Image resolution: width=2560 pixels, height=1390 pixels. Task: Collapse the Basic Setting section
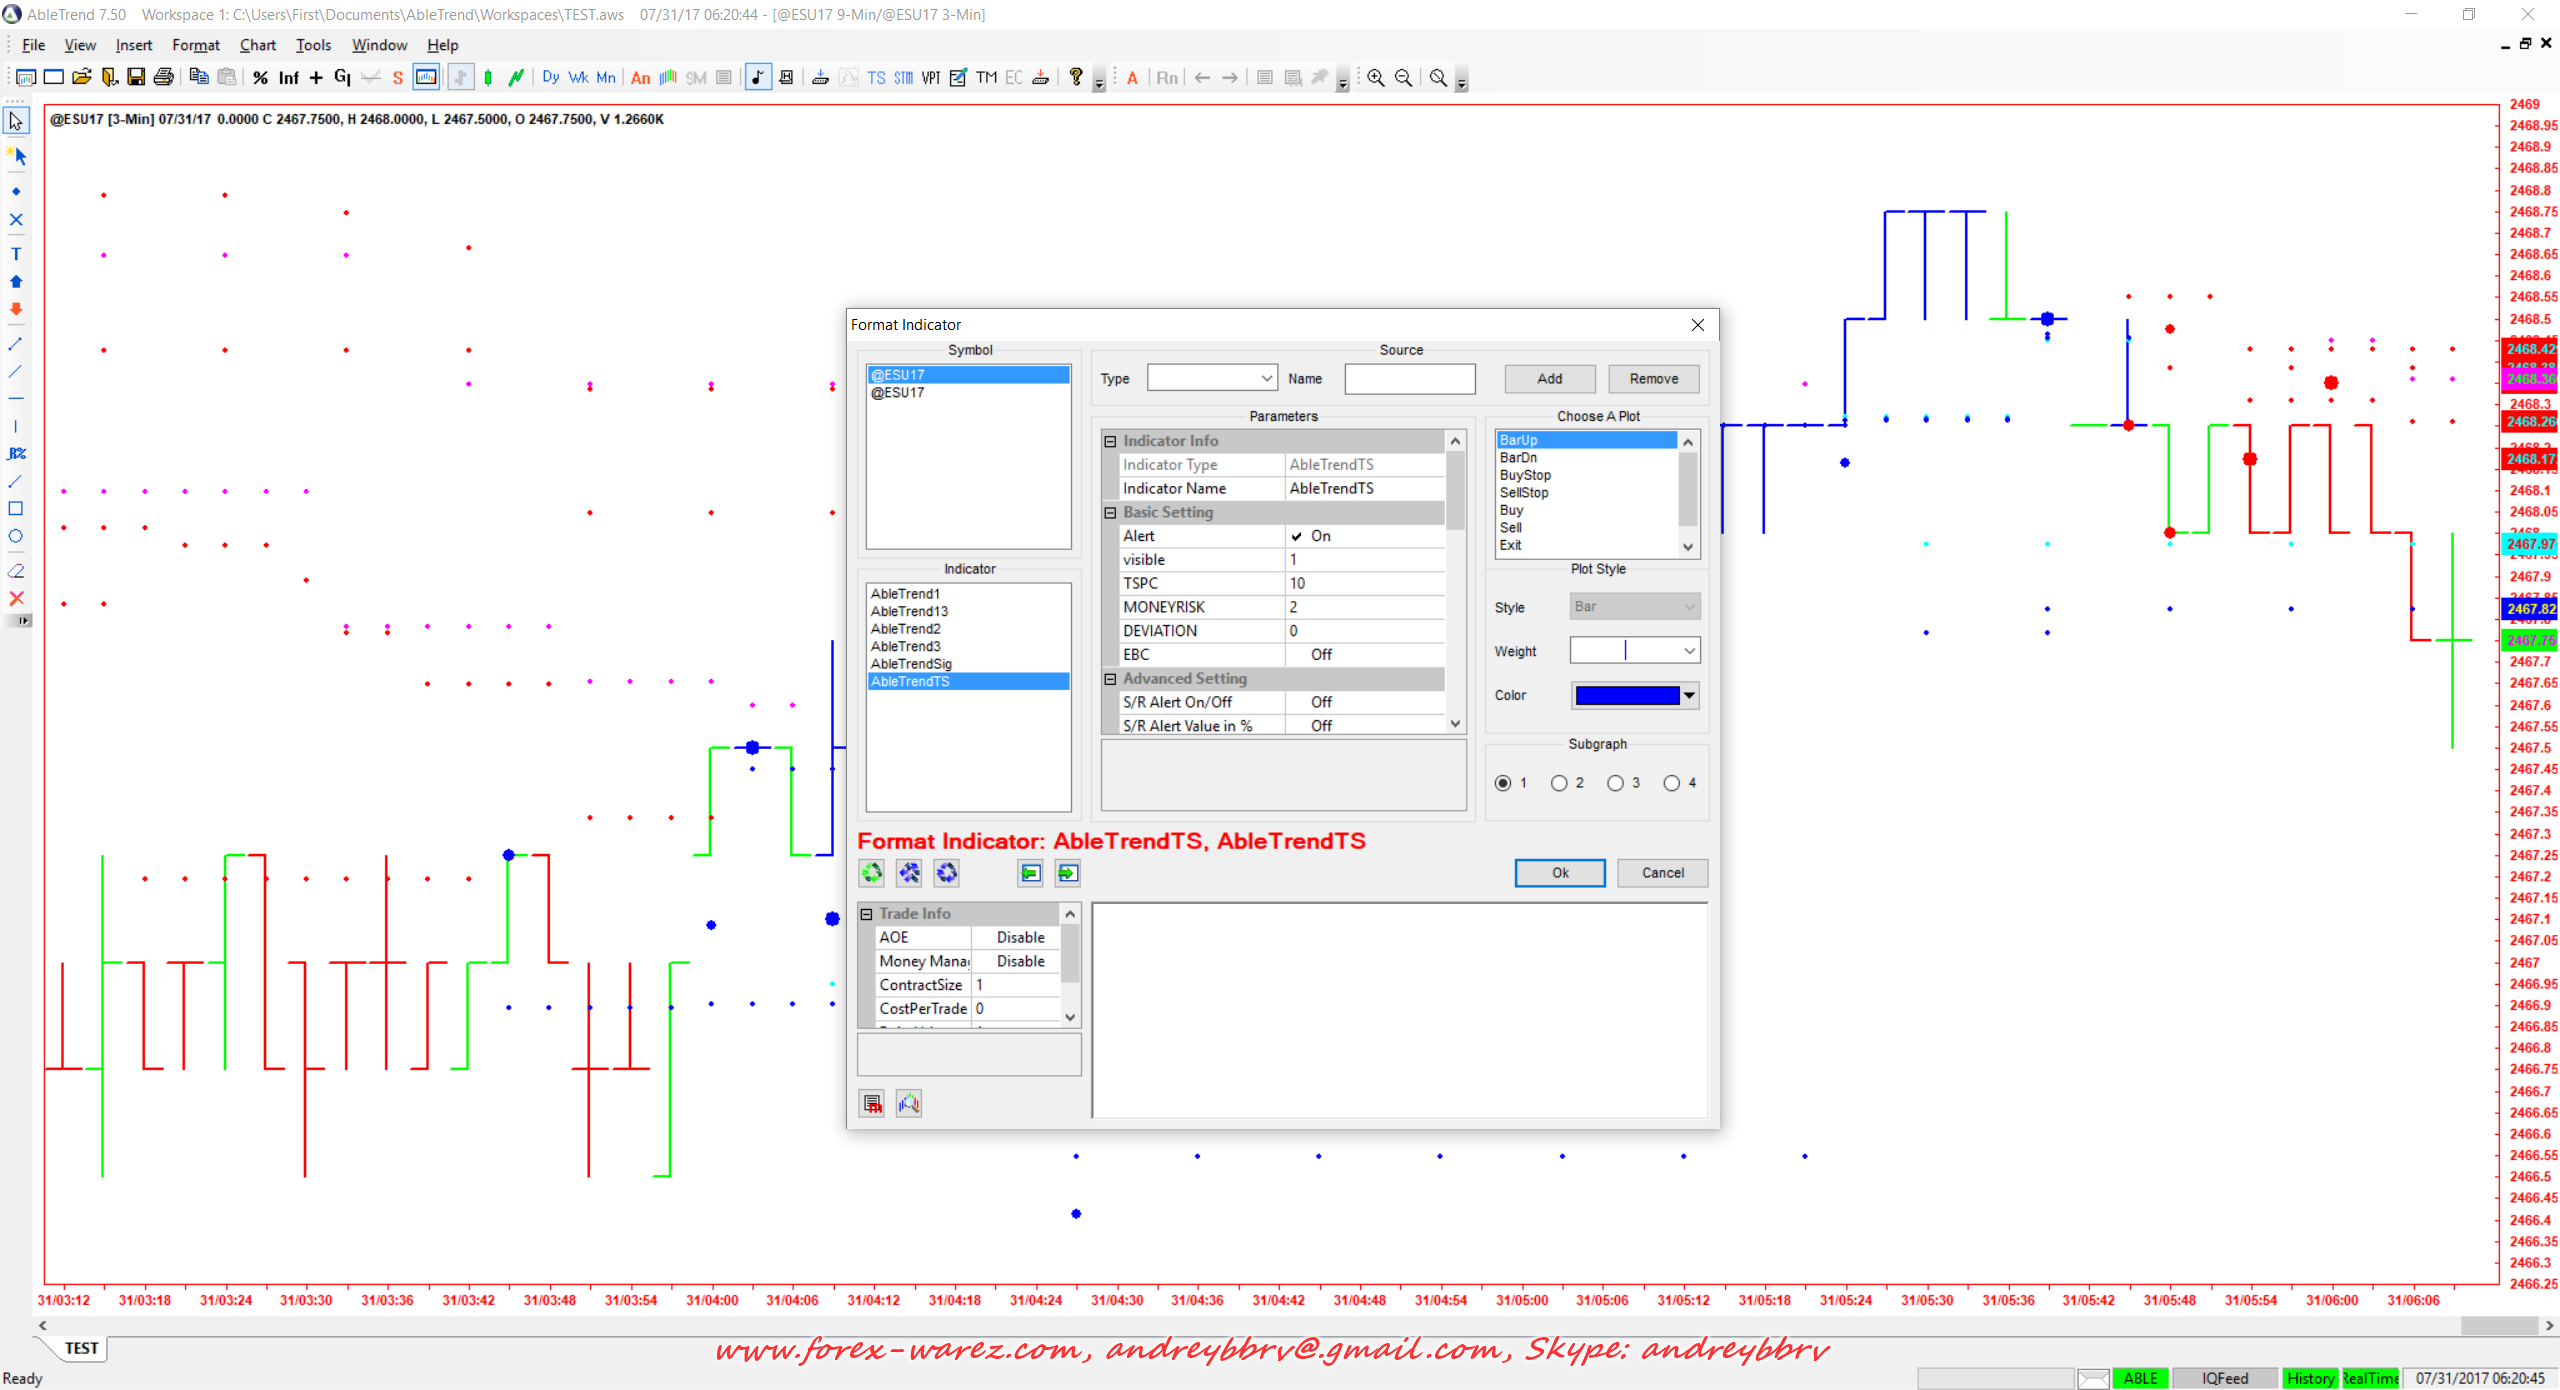[1110, 512]
